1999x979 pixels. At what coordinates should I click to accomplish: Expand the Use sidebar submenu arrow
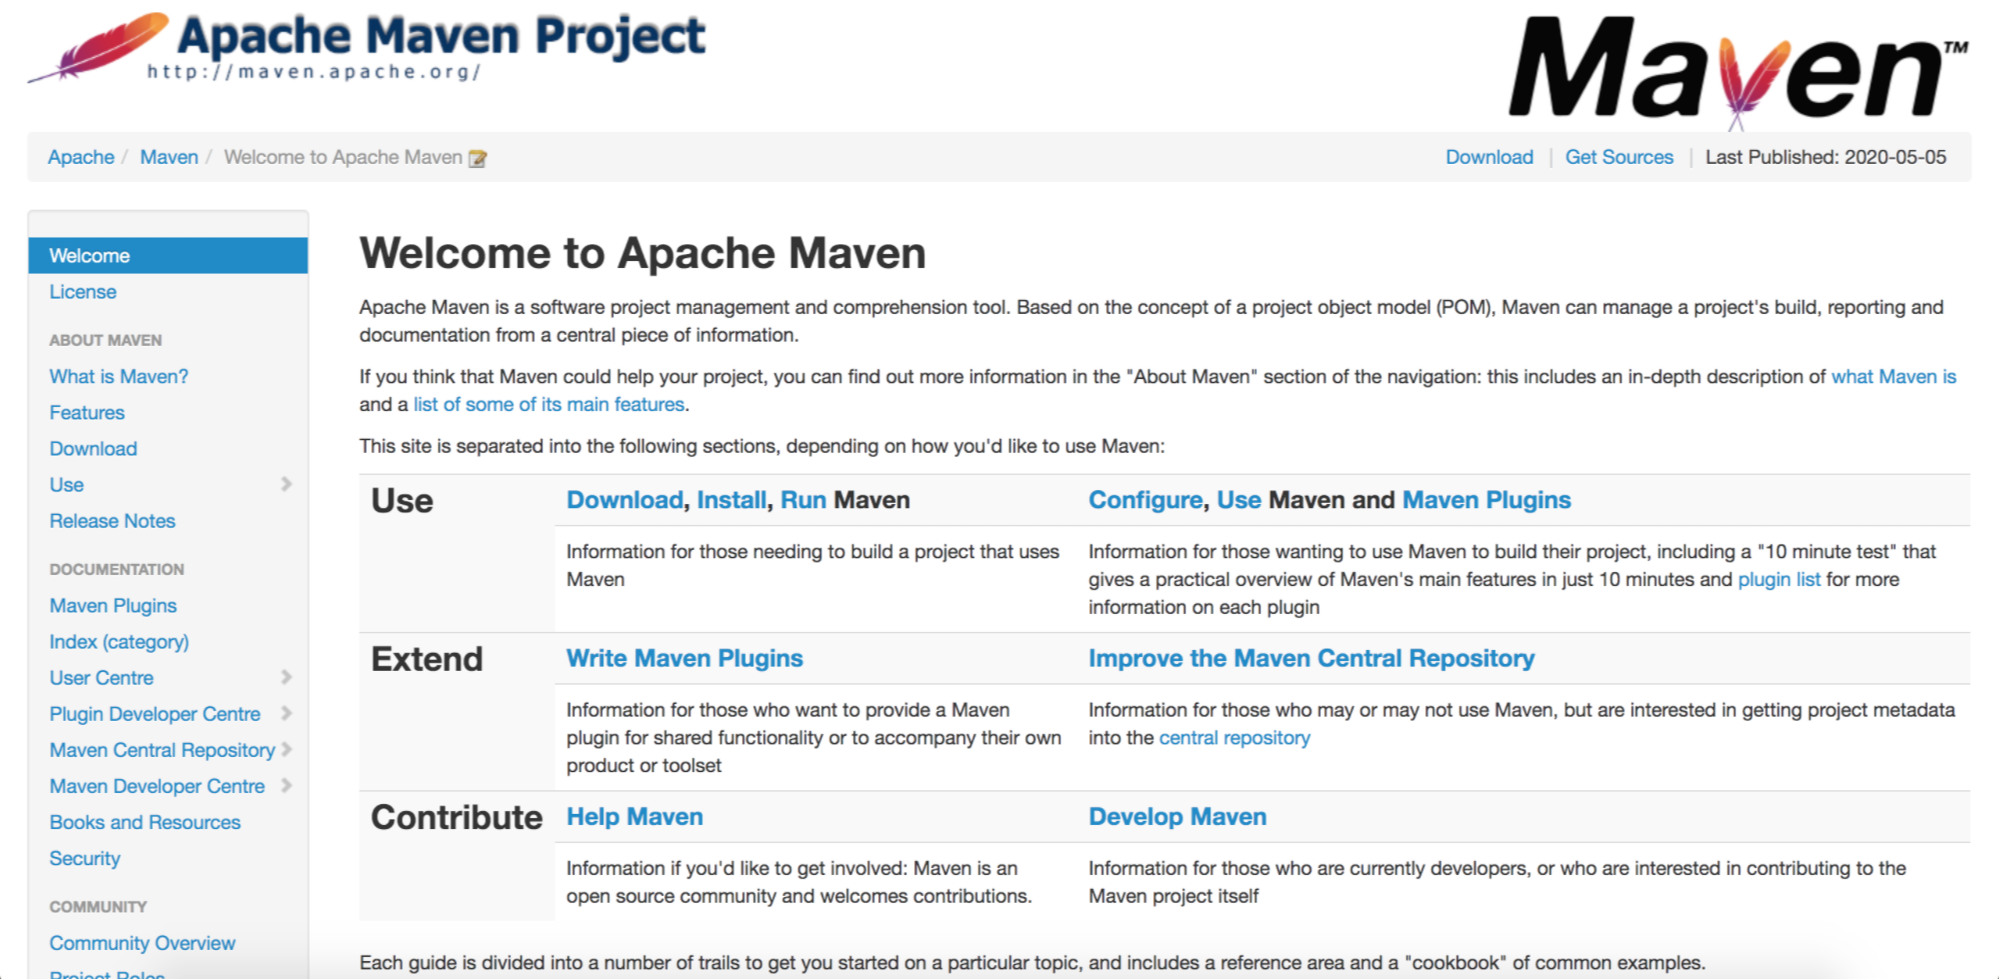point(287,484)
